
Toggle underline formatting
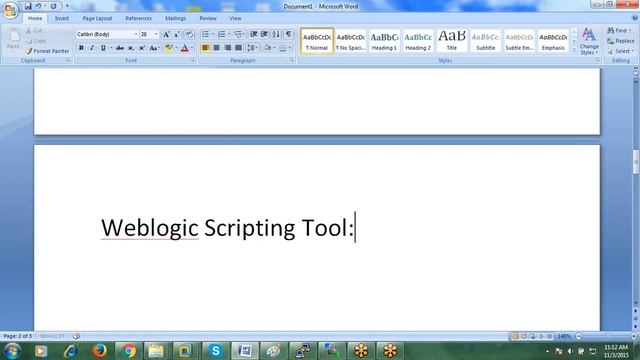(103, 48)
